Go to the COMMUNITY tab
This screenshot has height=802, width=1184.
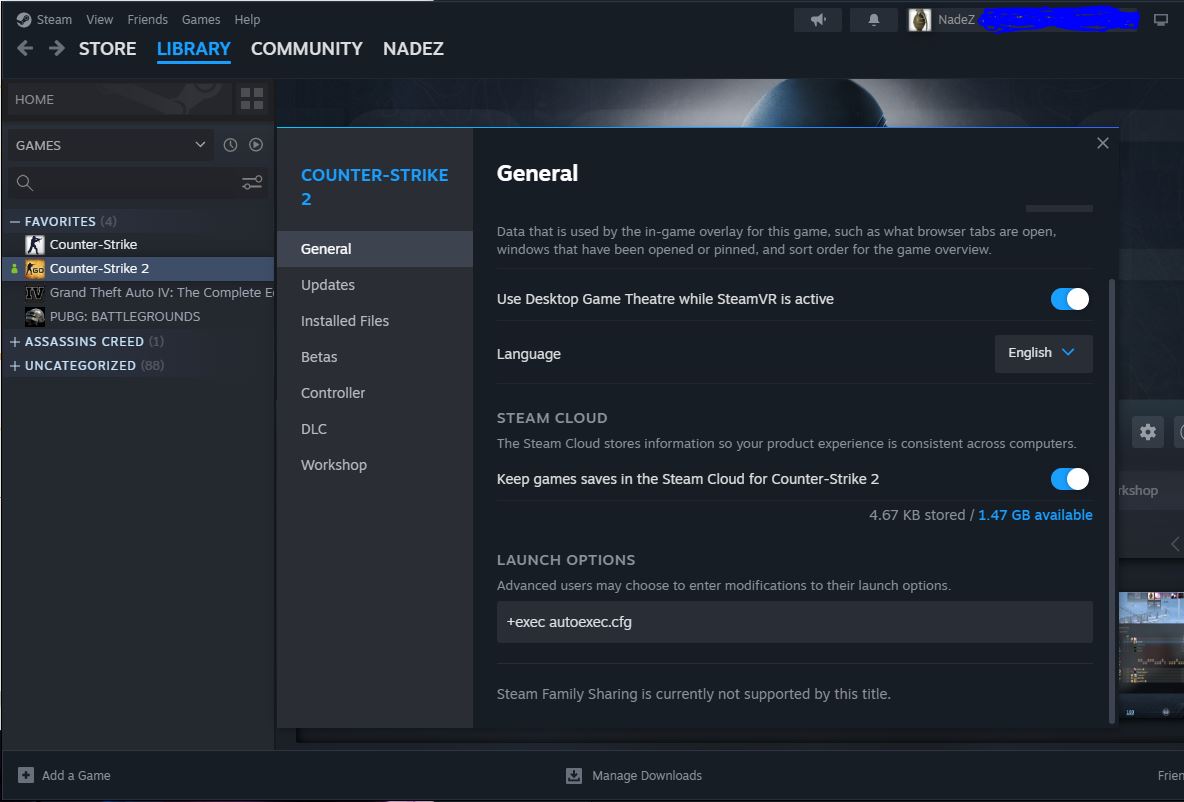coord(307,48)
